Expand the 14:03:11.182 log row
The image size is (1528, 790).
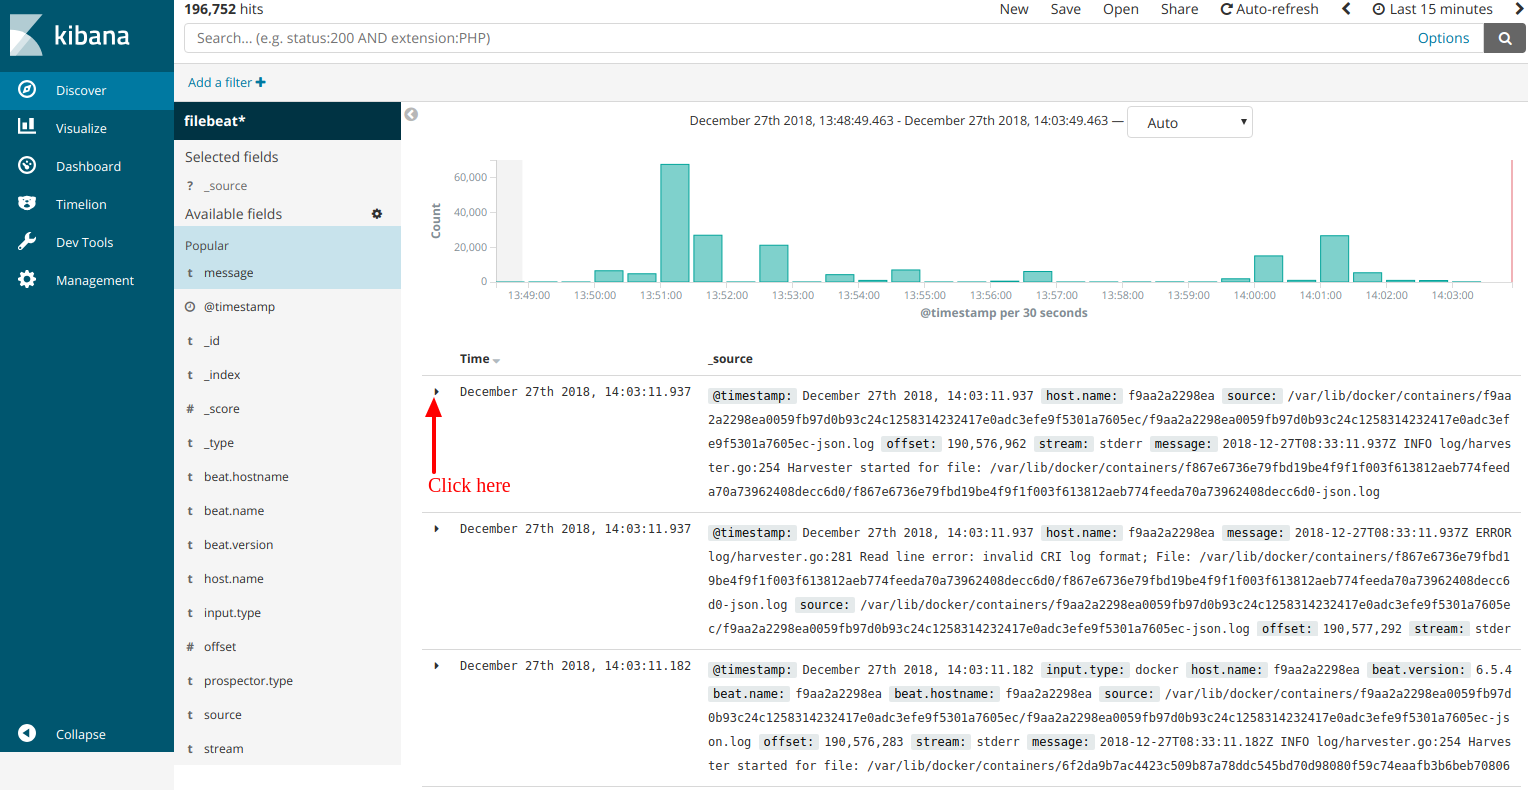tap(437, 666)
